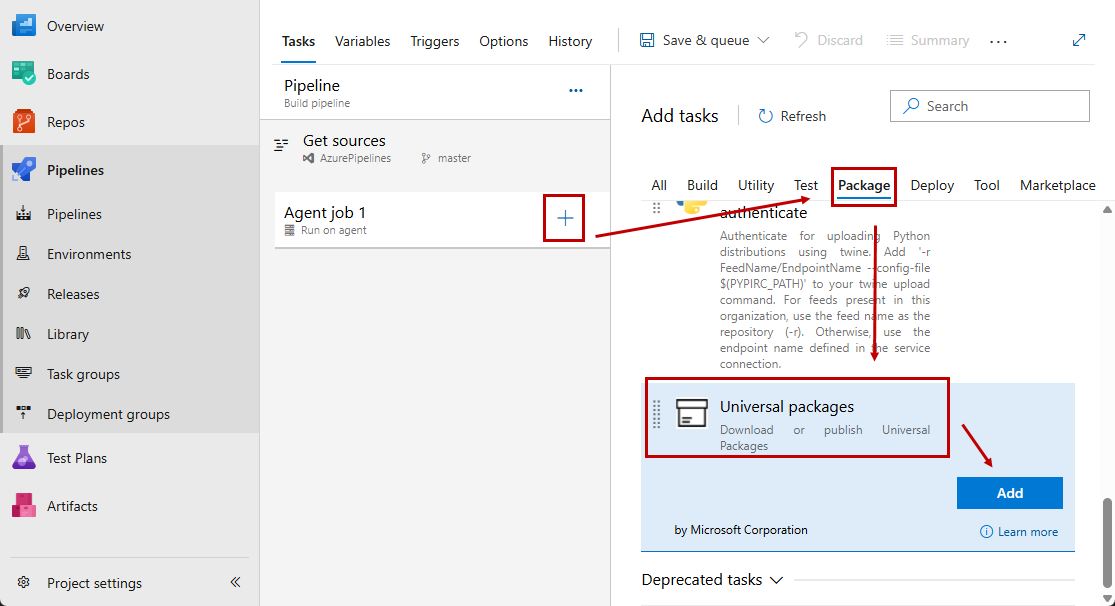Viewport: 1115px width, 606px height.
Task: Click the Learn more info icon
Action: 986,531
